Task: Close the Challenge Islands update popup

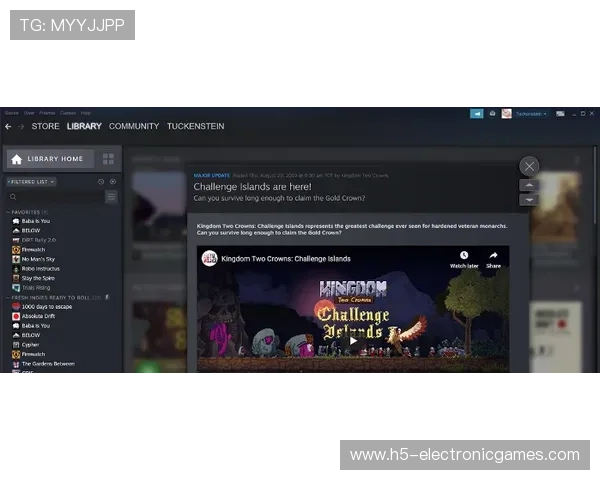Action: (529, 166)
